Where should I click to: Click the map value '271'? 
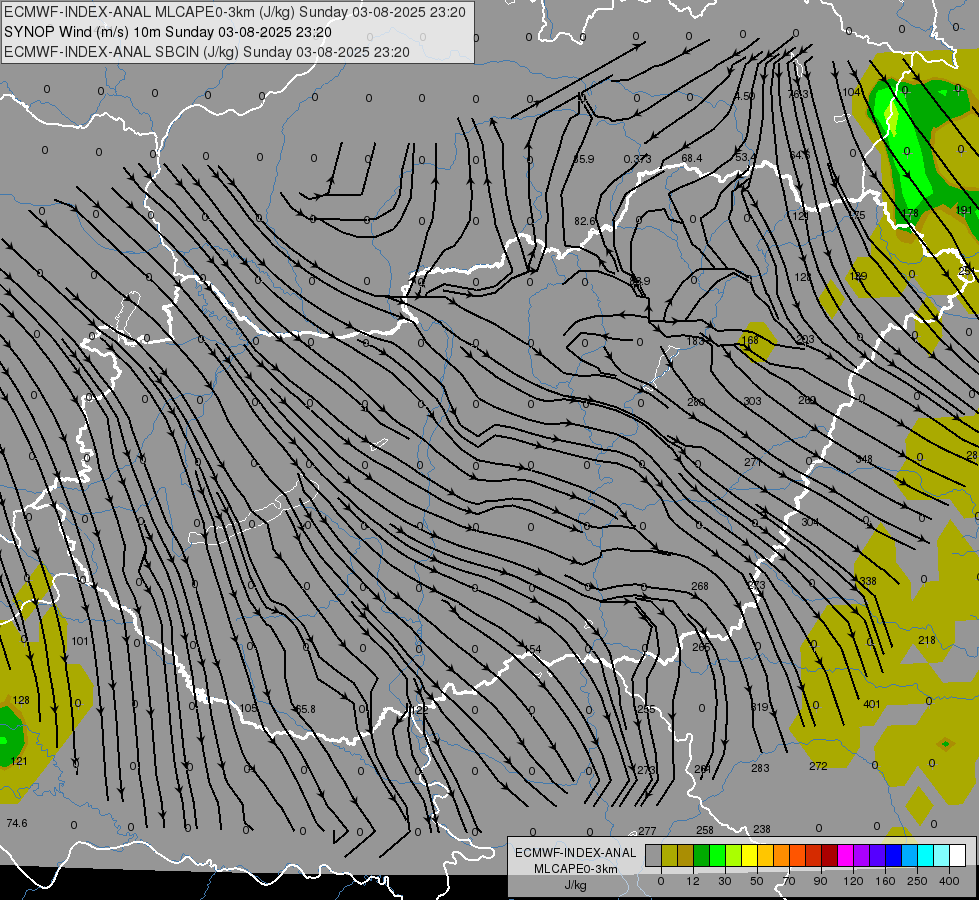coord(752,462)
